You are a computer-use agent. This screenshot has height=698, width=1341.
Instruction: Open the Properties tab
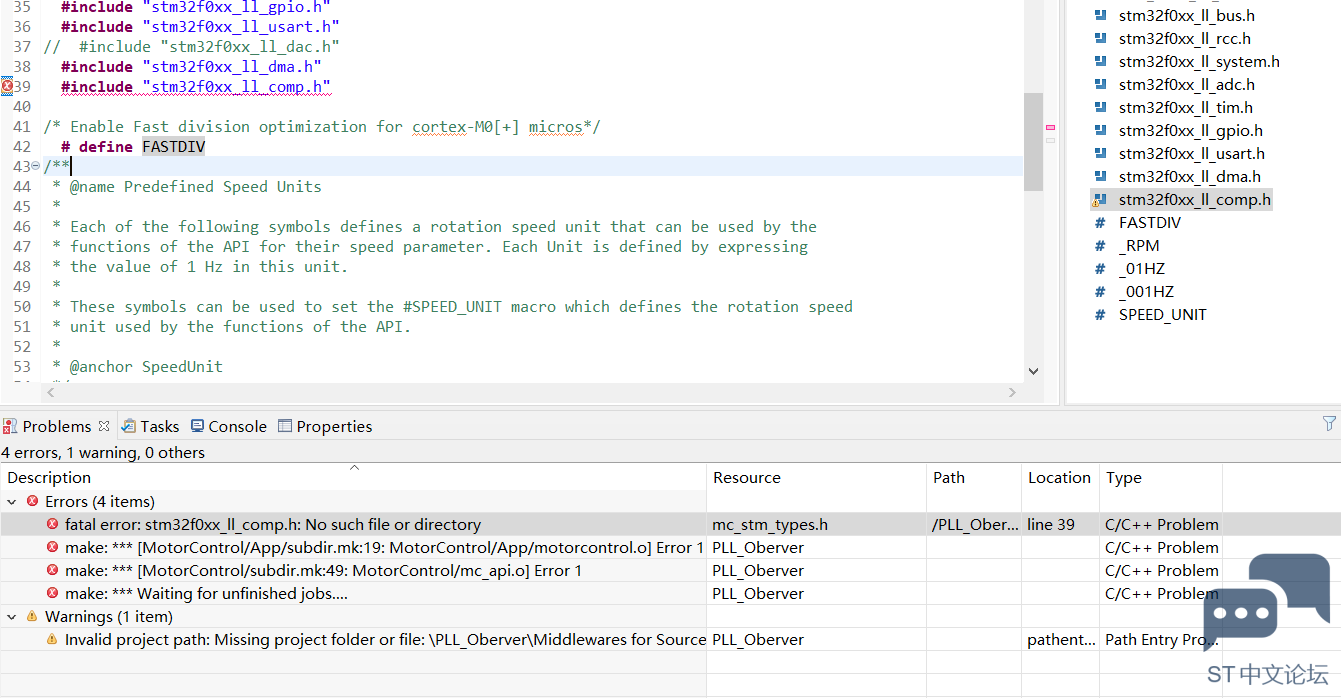(x=325, y=426)
